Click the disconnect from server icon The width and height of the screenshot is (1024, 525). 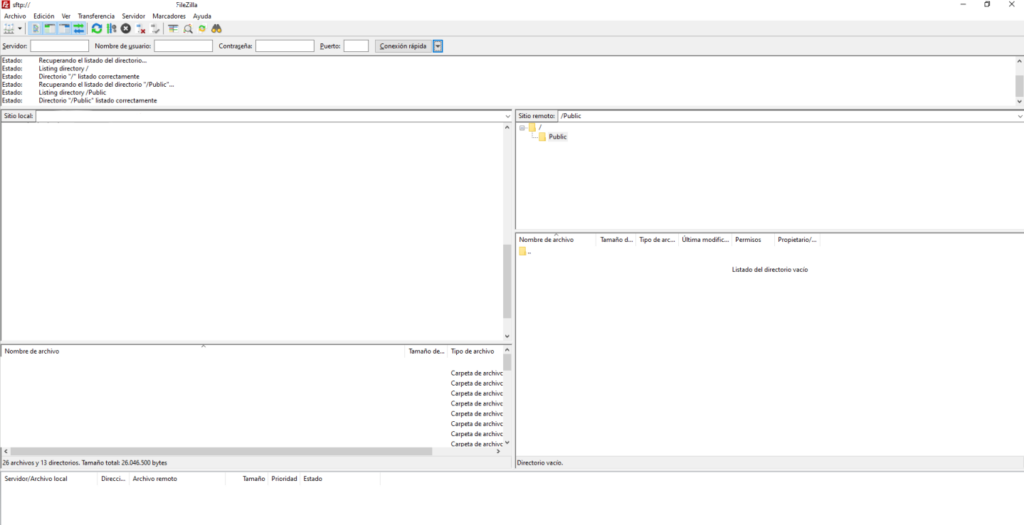pyautogui.click(x=141, y=29)
